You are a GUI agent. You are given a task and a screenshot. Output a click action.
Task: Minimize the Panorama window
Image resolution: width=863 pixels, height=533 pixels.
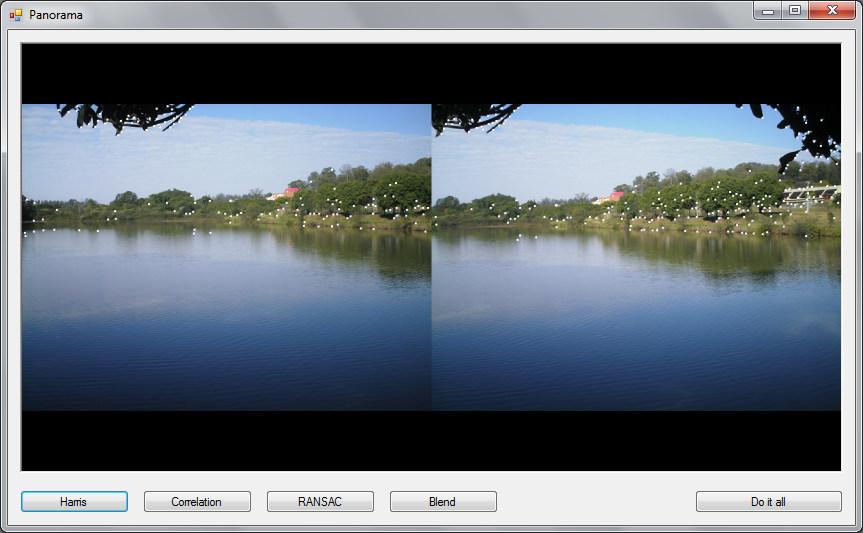(x=768, y=10)
